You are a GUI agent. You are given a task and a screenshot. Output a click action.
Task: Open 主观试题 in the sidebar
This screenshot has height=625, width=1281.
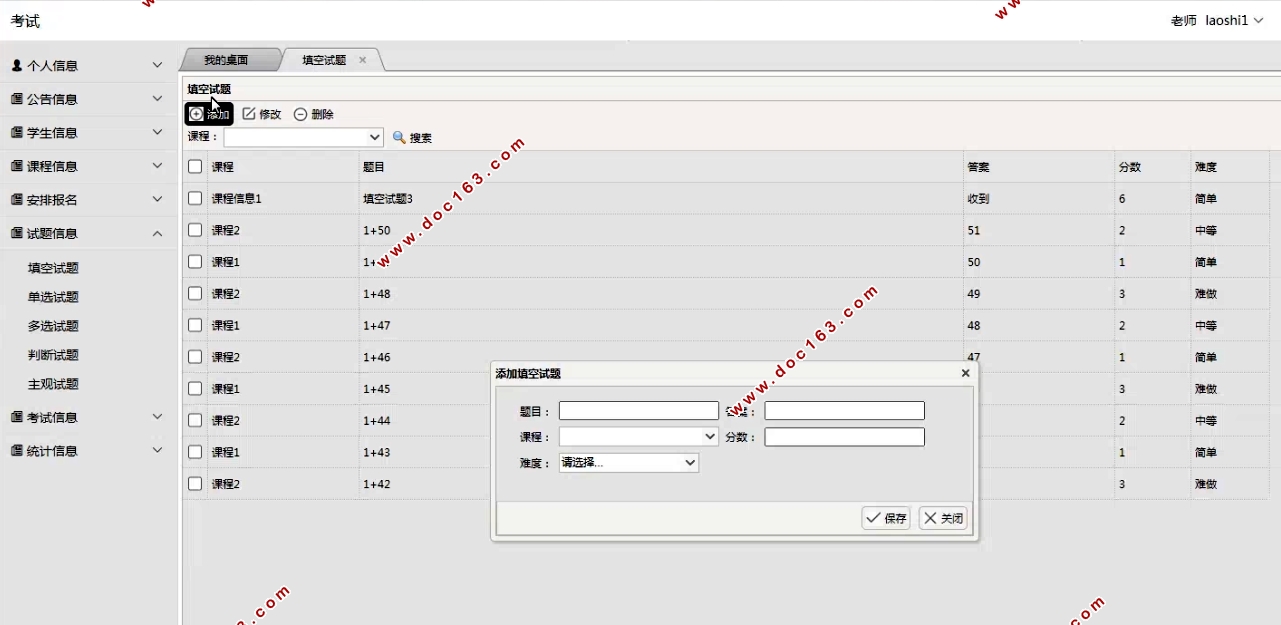pos(53,384)
